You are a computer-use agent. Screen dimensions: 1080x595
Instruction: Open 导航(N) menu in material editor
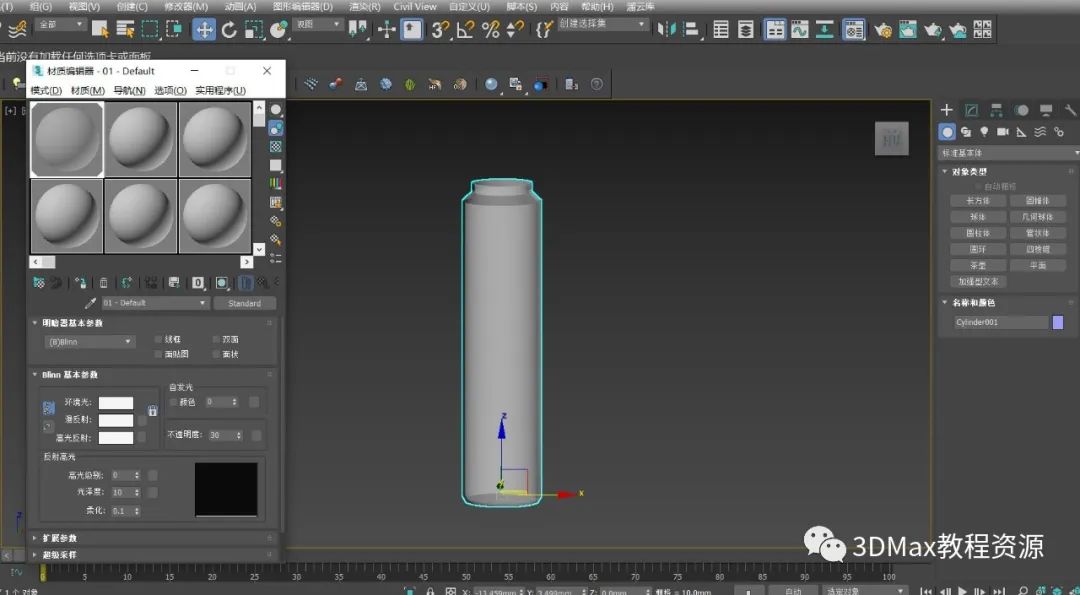coord(128,90)
